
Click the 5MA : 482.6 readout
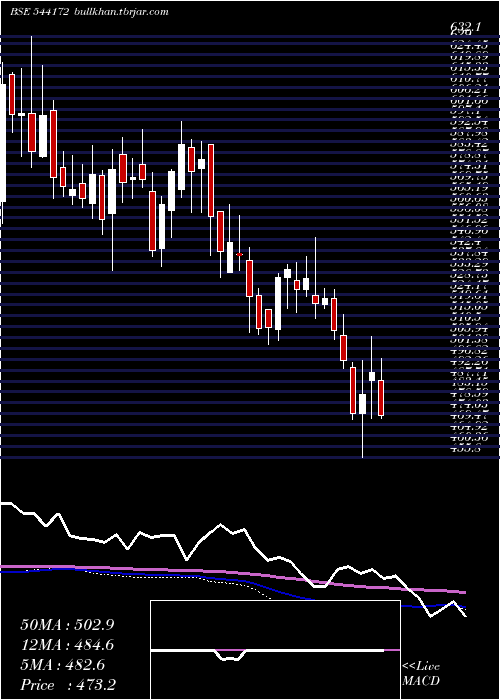click(x=63, y=665)
